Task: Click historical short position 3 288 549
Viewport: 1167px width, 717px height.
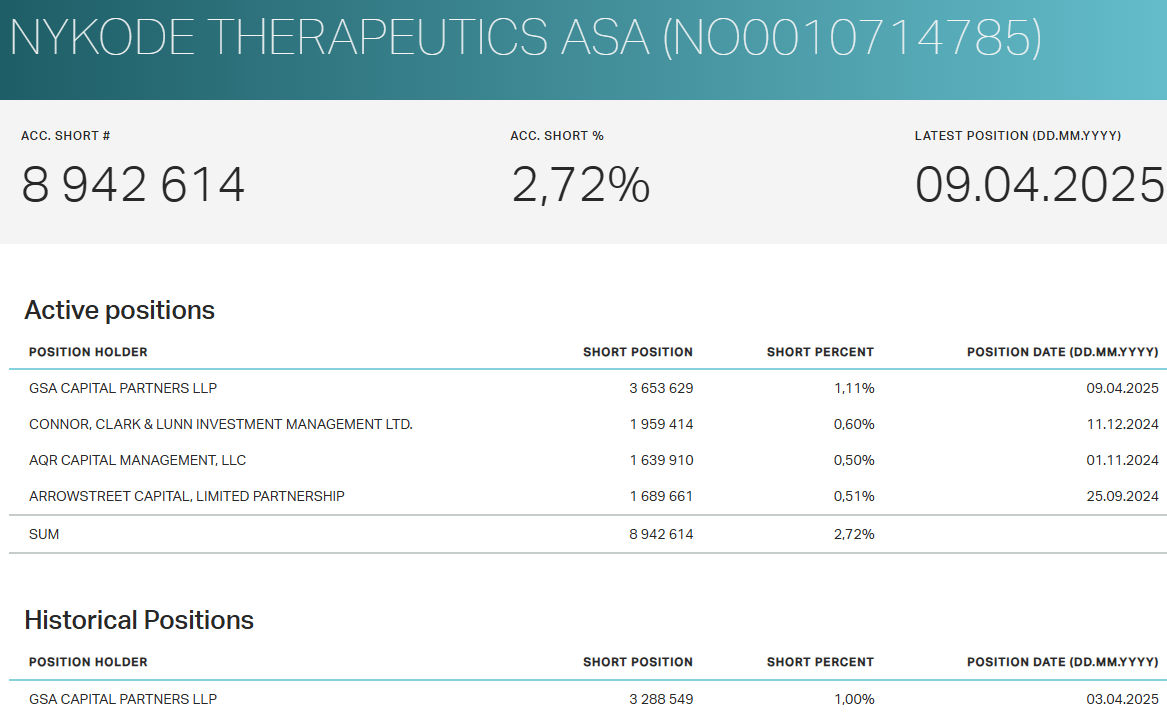Action: point(661,699)
